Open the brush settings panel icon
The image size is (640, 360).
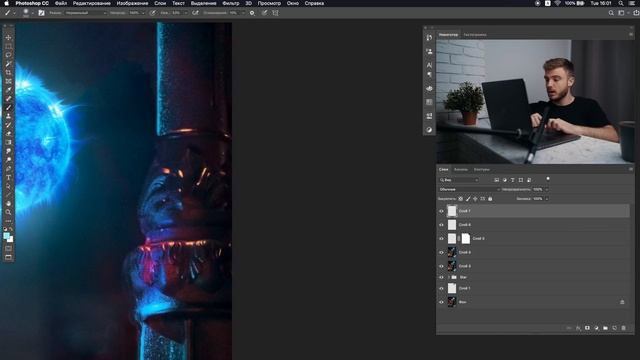(41, 13)
